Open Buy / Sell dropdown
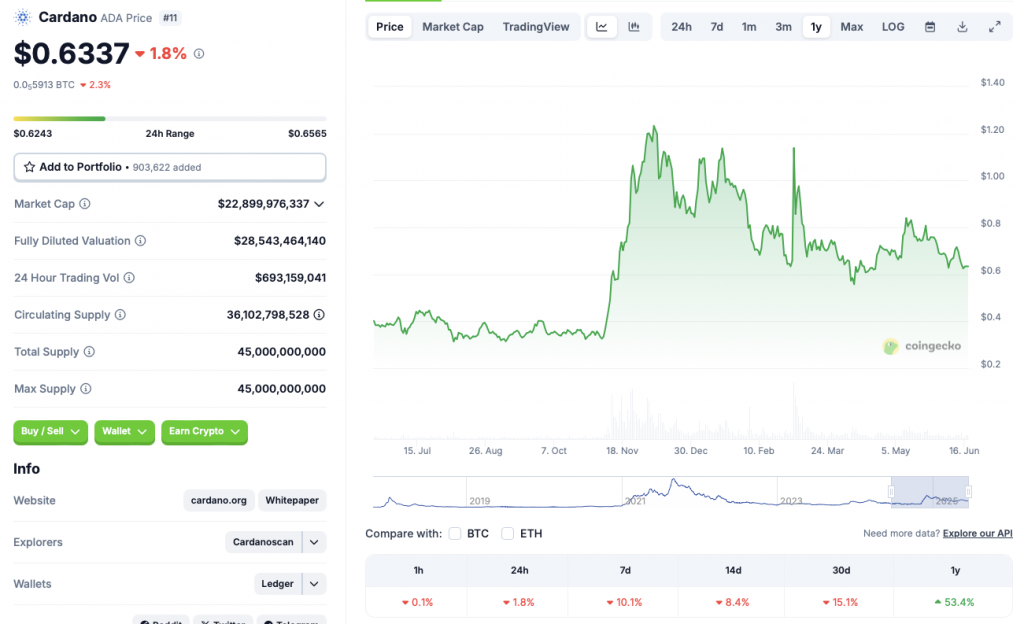 click(x=50, y=431)
